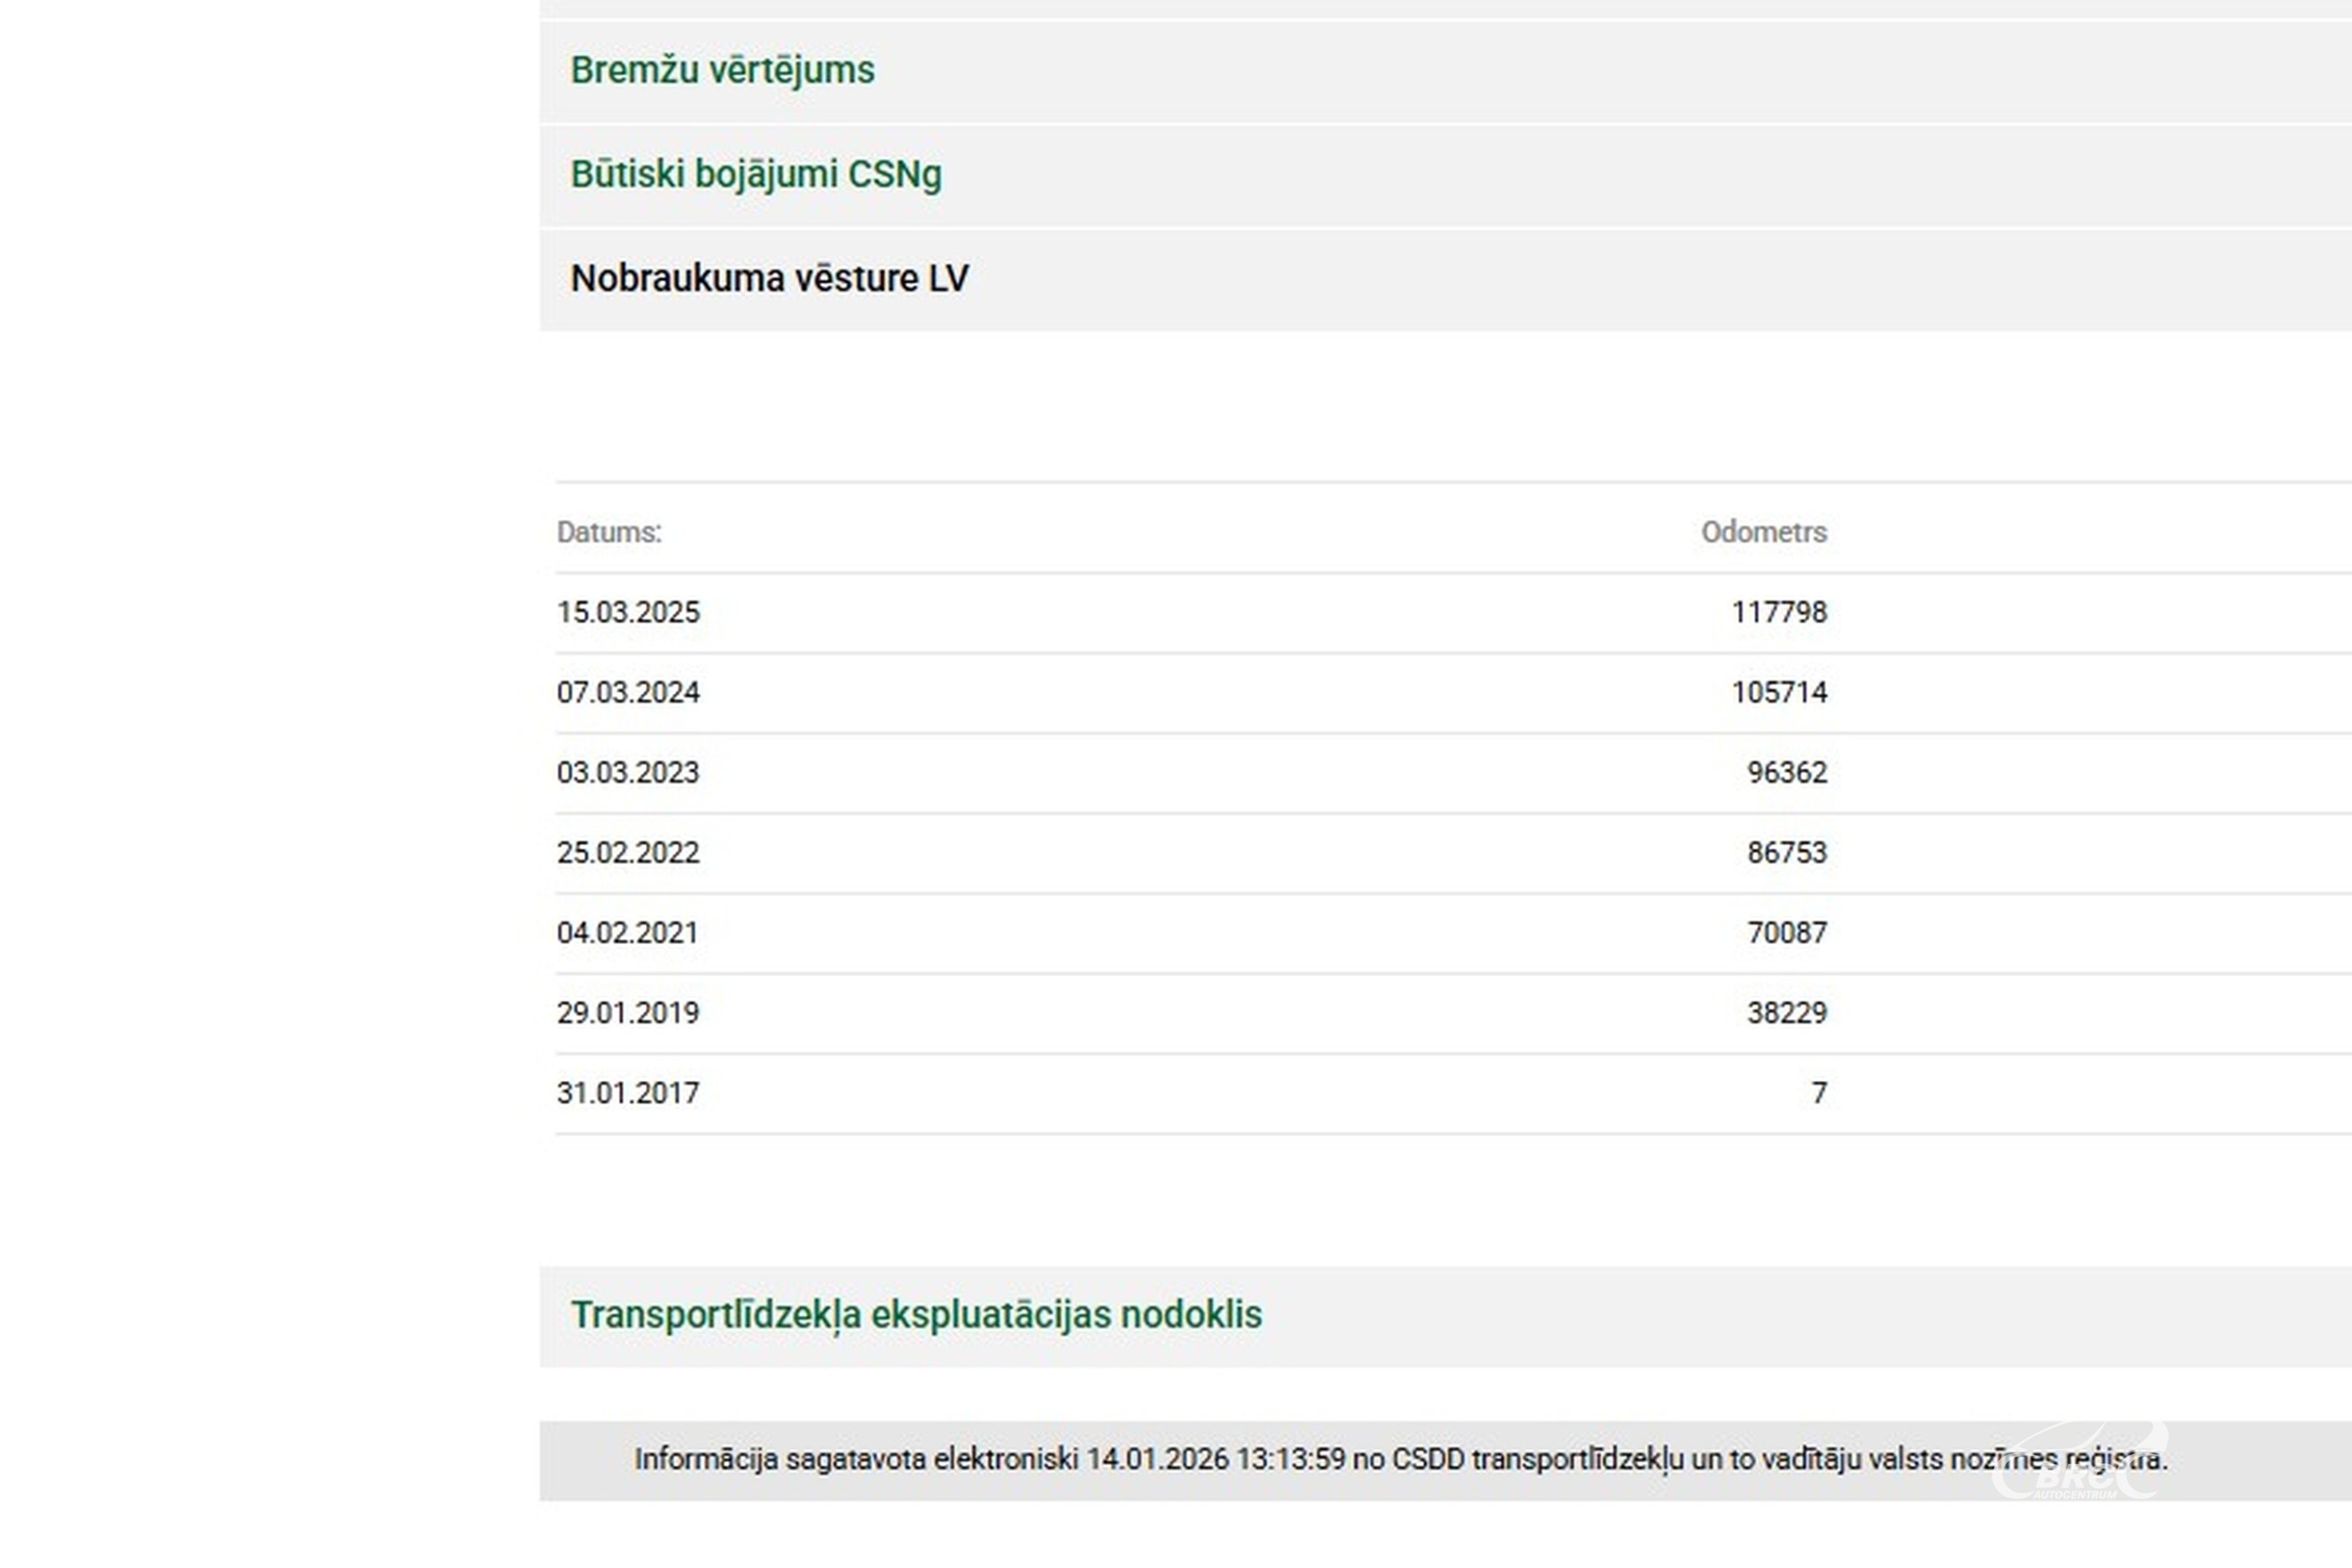Click odometer value 105714
Viewport: 2352px width, 1568px height.
coord(1778,692)
